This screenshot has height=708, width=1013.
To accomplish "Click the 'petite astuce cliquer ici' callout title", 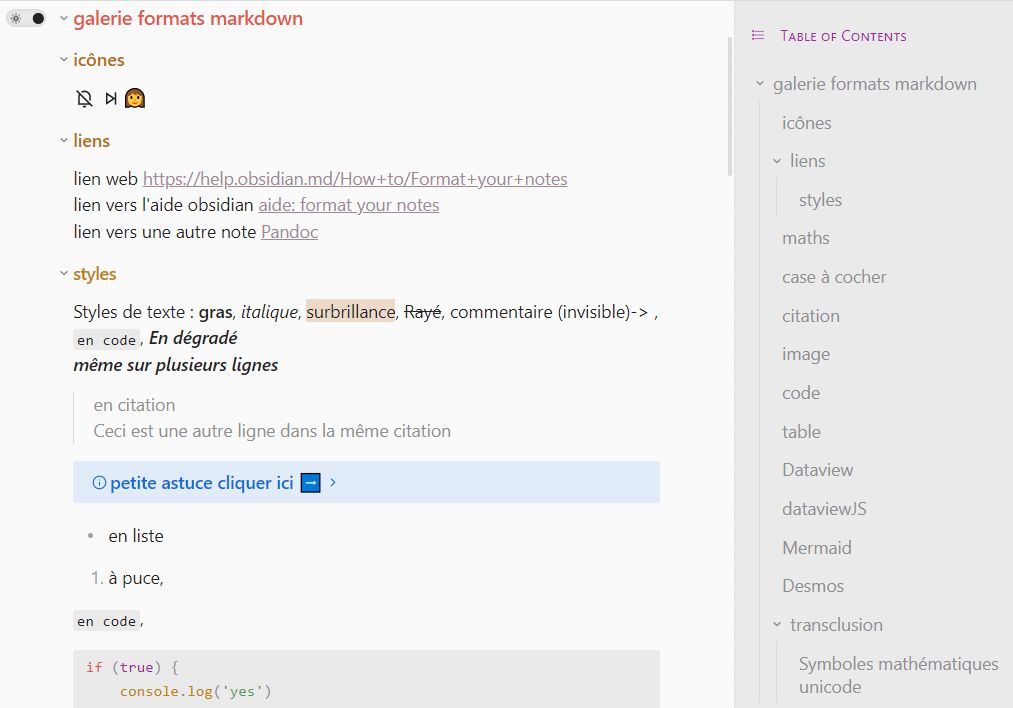I will coord(202,483).
